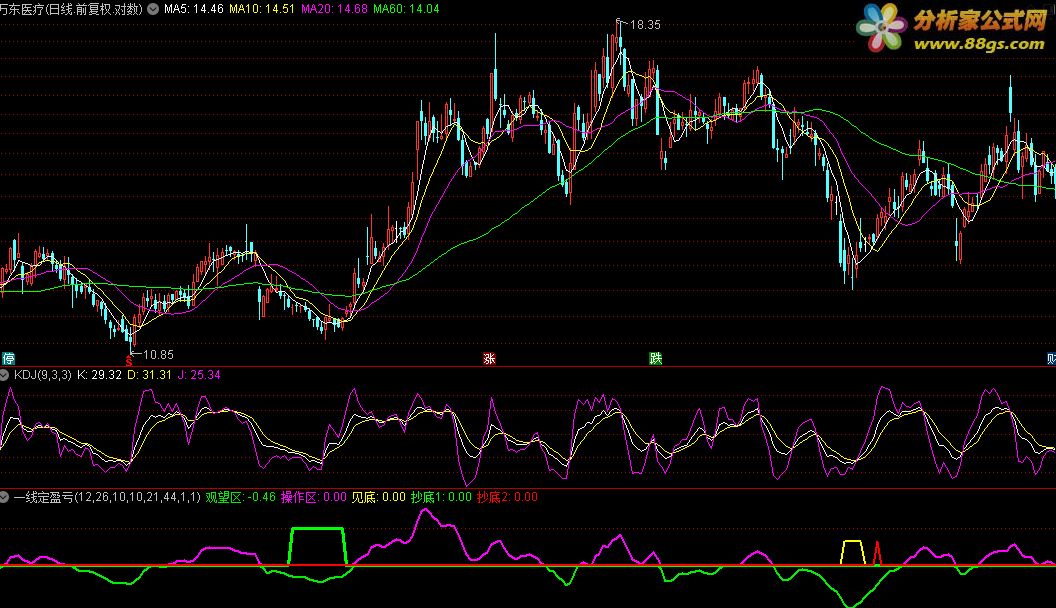Click the 18.35 high price label
This screenshot has width=1056, height=608.
pyautogui.click(x=645, y=25)
